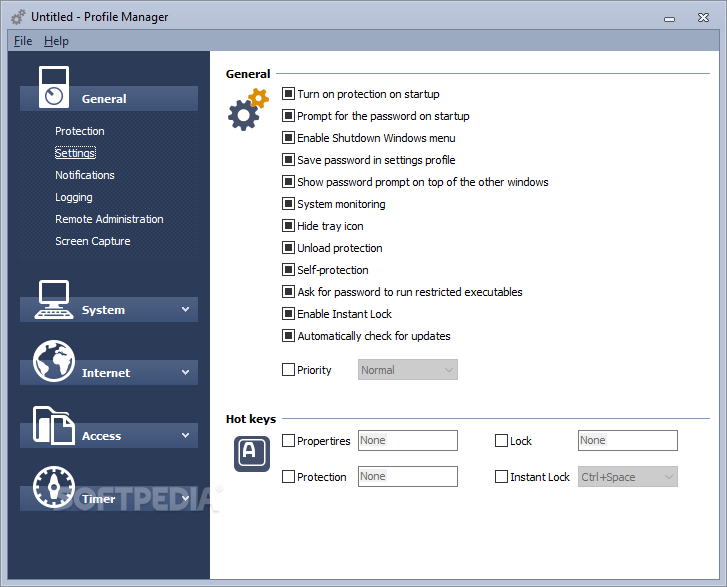Minimize the Profile Manager window
727x587 pixels.
click(669, 18)
